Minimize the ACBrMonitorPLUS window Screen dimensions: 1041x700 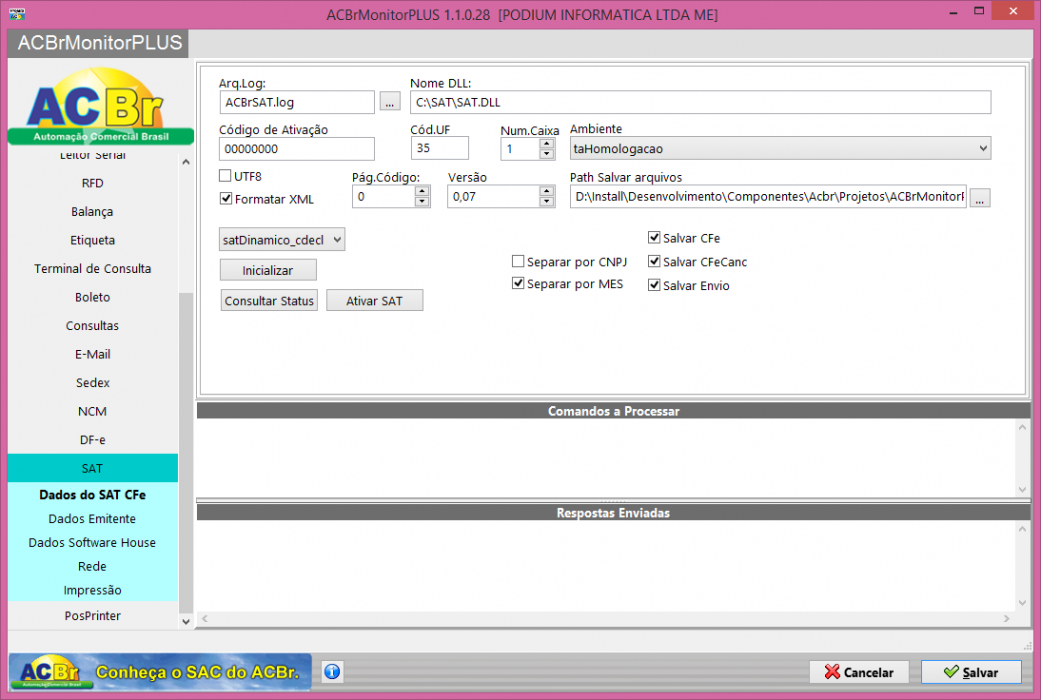tap(954, 12)
